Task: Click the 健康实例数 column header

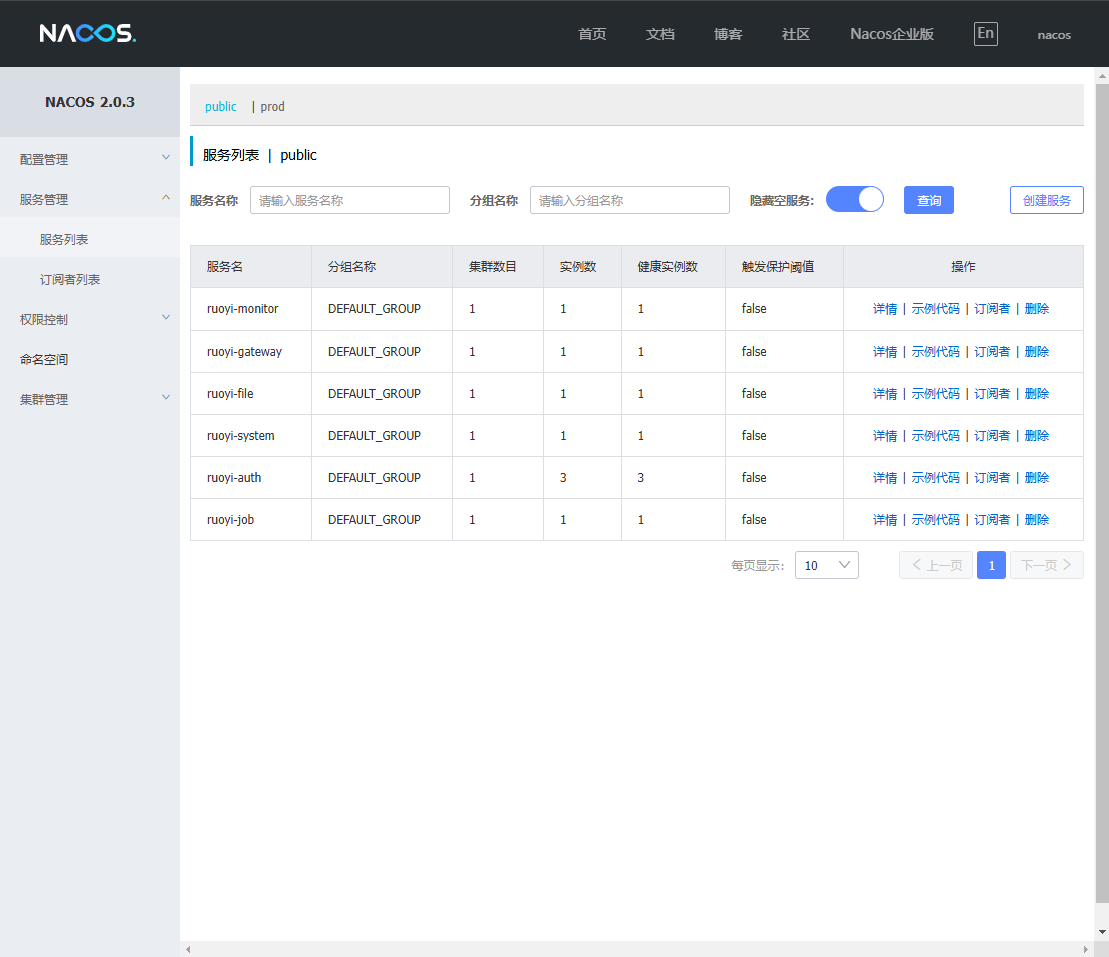Action: [x=673, y=267]
